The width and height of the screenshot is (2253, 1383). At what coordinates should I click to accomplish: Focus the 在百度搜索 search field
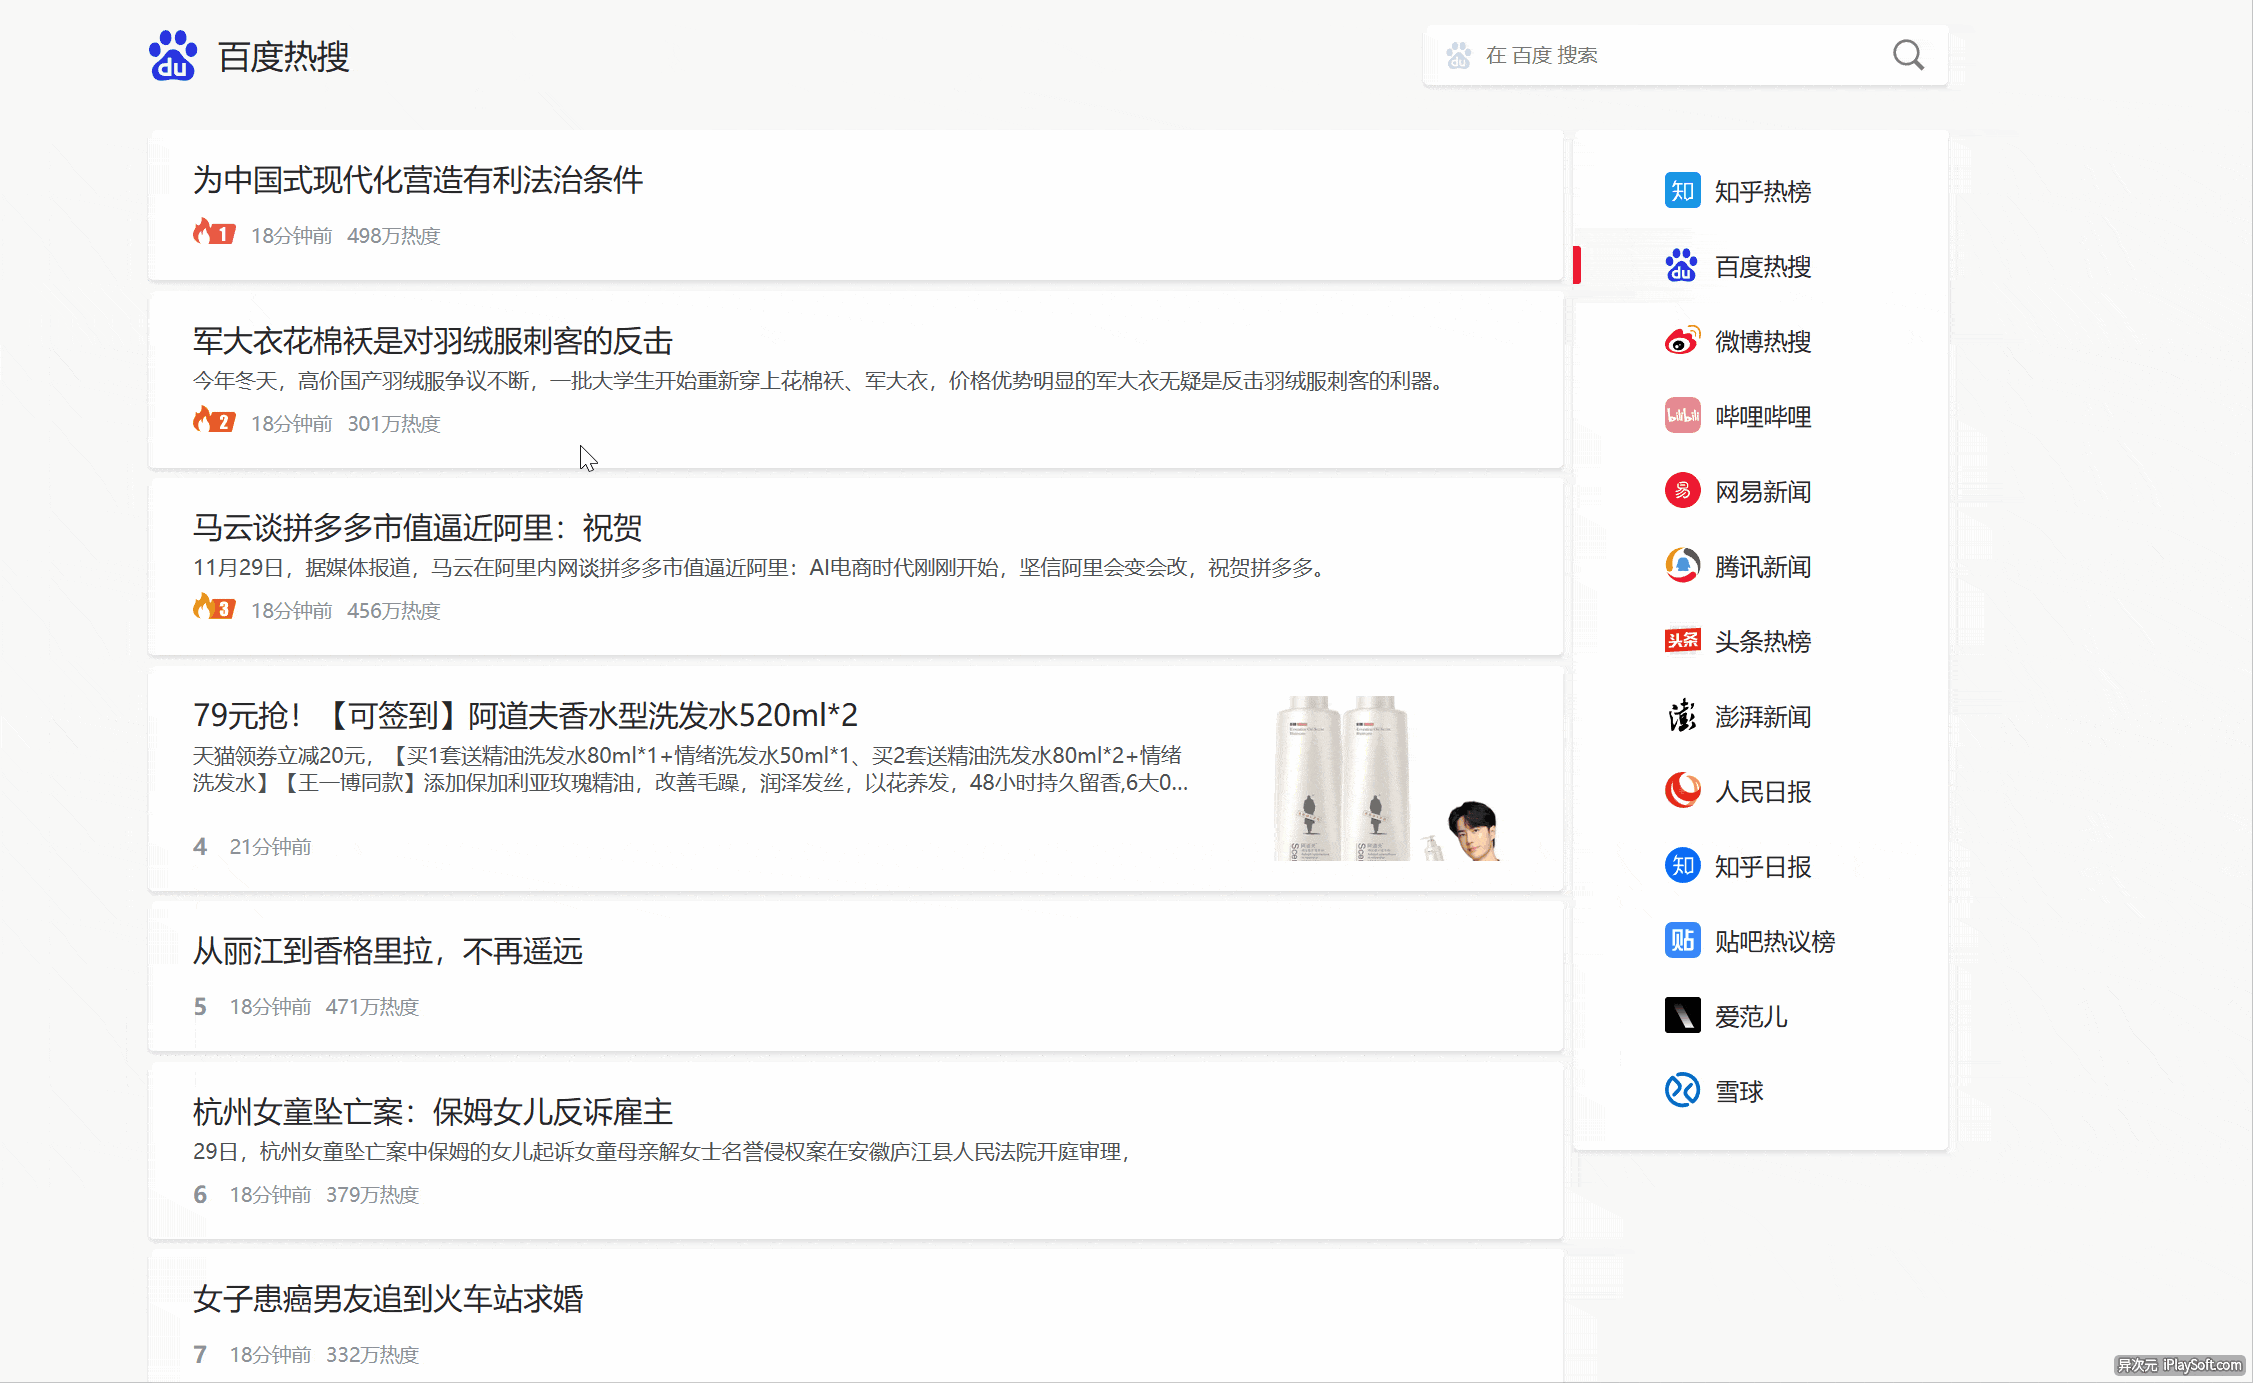(1660, 55)
